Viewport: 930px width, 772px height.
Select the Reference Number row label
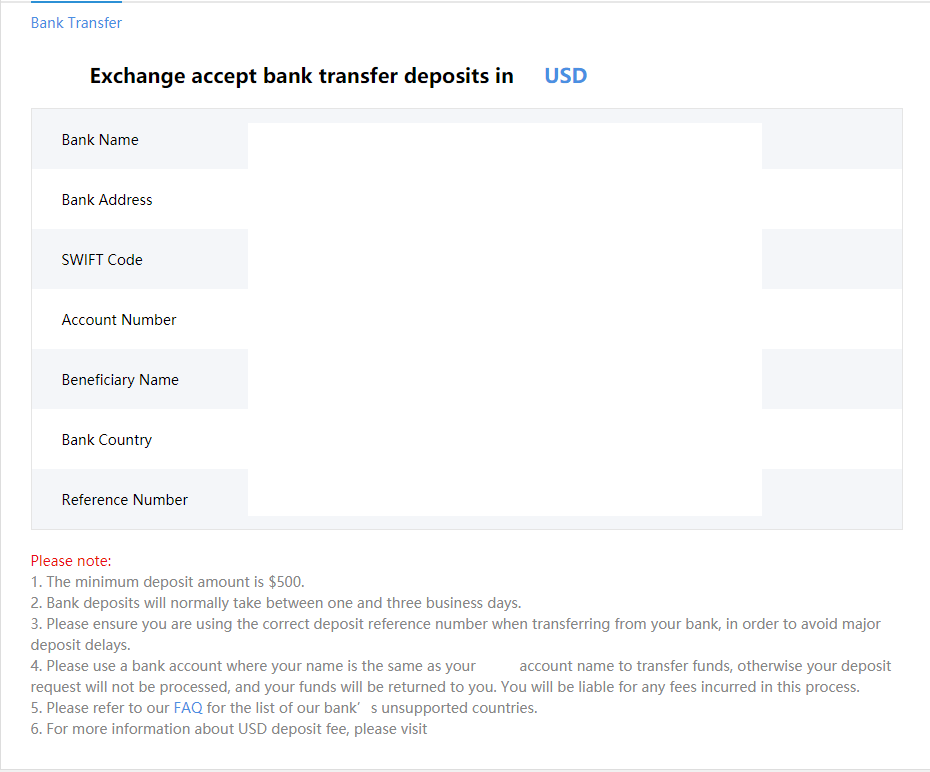tap(125, 500)
